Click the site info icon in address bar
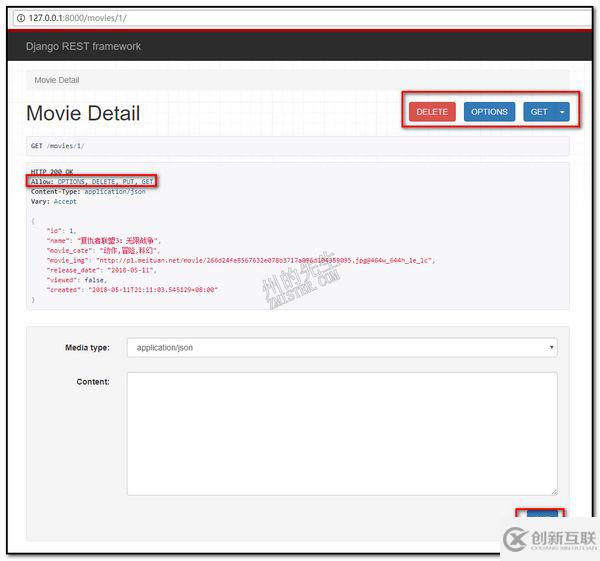The height and width of the screenshot is (561, 600). tap(21, 18)
